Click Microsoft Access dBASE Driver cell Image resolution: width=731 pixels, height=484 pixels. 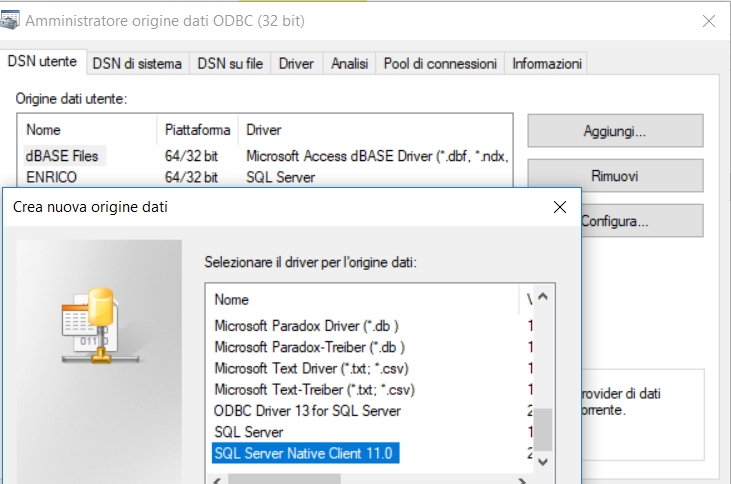pyautogui.click(x=377, y=156)
